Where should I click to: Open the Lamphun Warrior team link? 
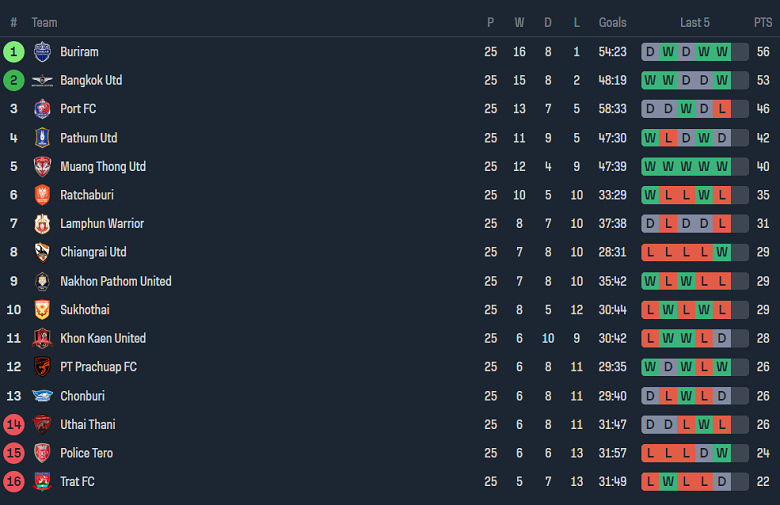click(101, 224)
